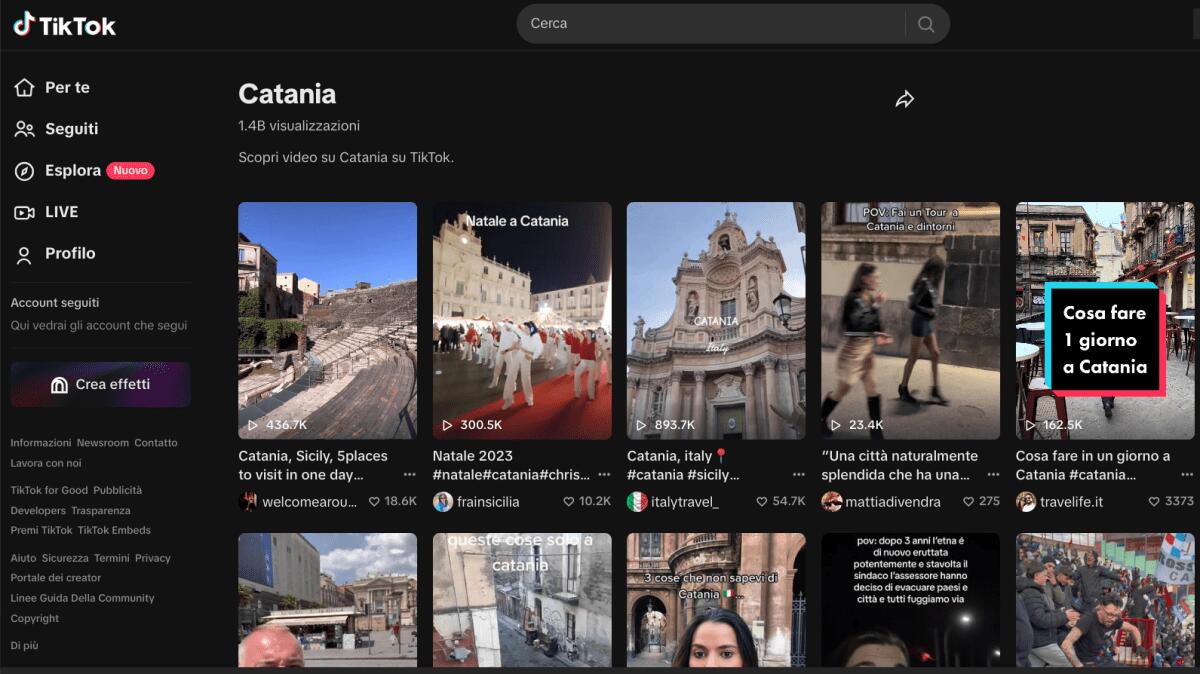Click the camera icon beside LIVE
Image resolution: width=1200 pixels, height=674 pixels.
click(x=25, y=212)
